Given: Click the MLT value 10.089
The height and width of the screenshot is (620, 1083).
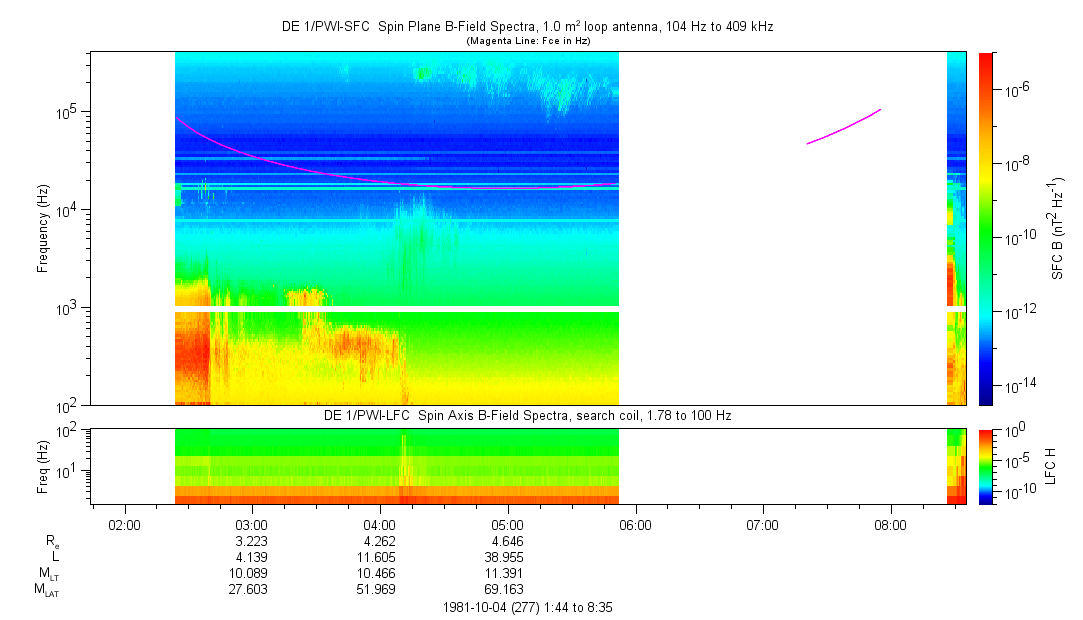Looking at the screenshot, I should click(x=251, y=573).
